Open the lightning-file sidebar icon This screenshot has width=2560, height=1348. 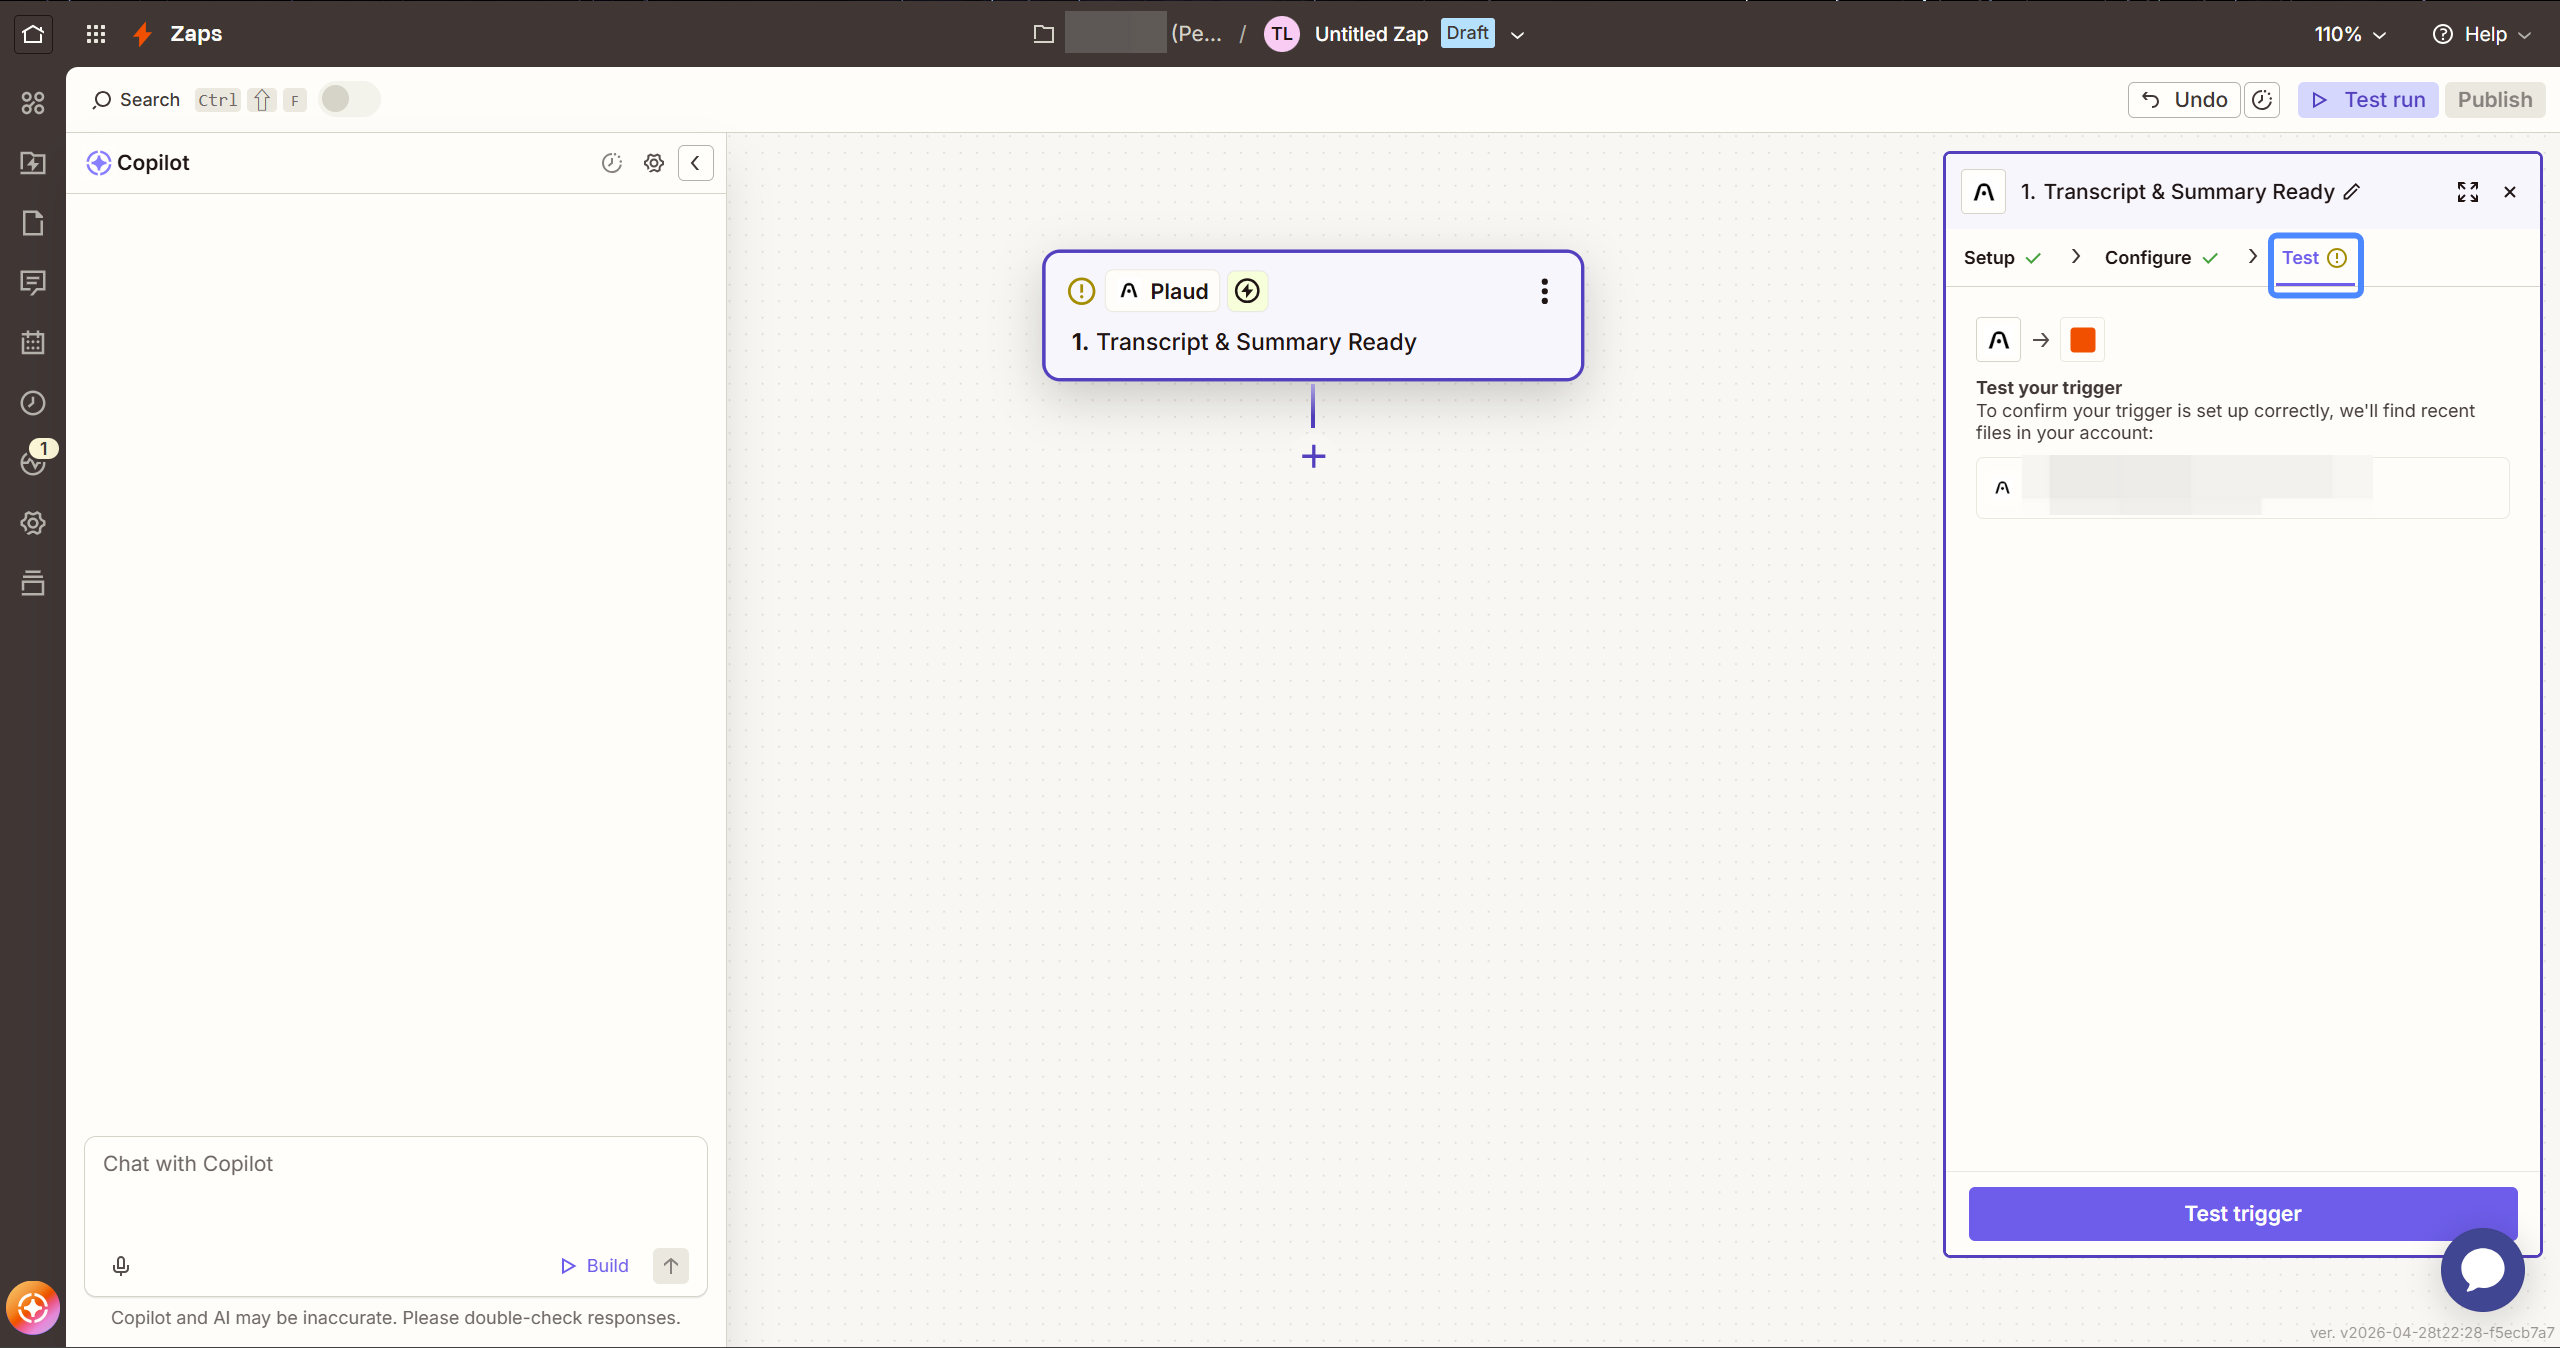pyautogui.click(x=33, y=163)
